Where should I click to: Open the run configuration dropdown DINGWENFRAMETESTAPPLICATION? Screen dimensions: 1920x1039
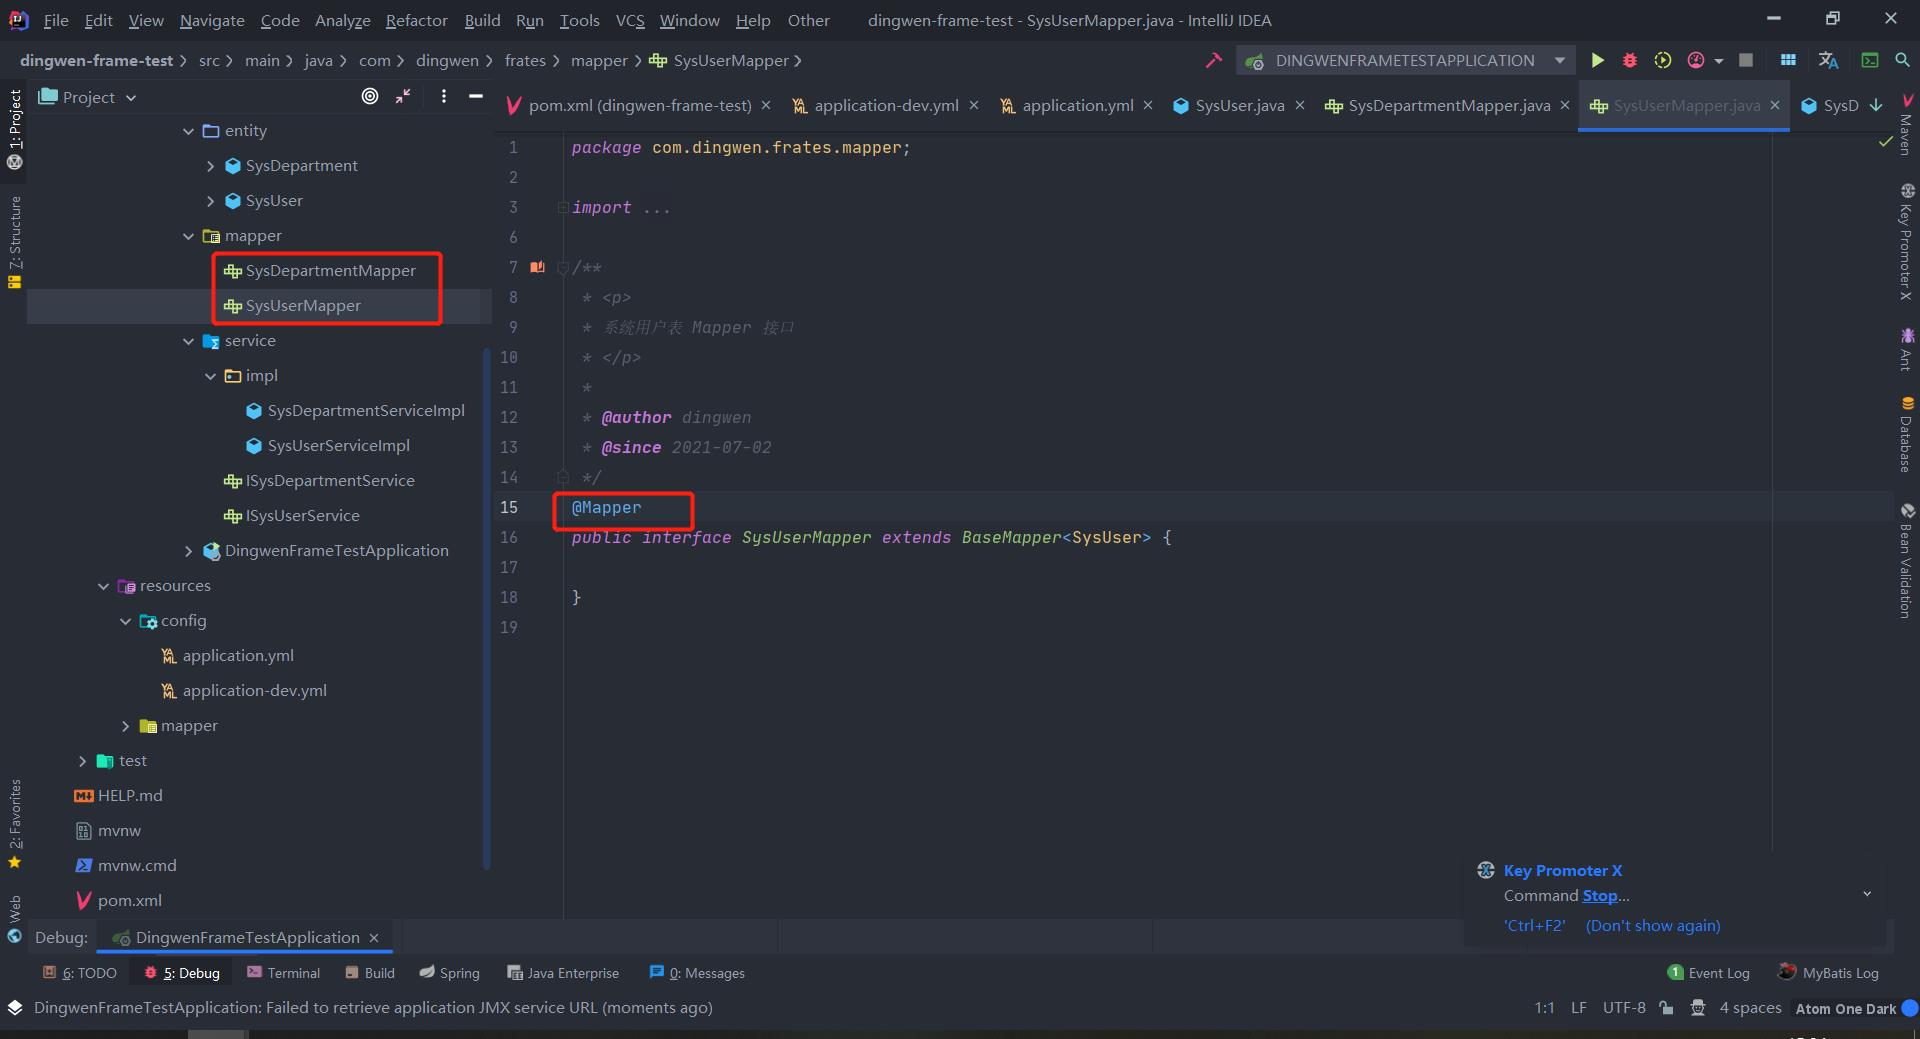1405,60
